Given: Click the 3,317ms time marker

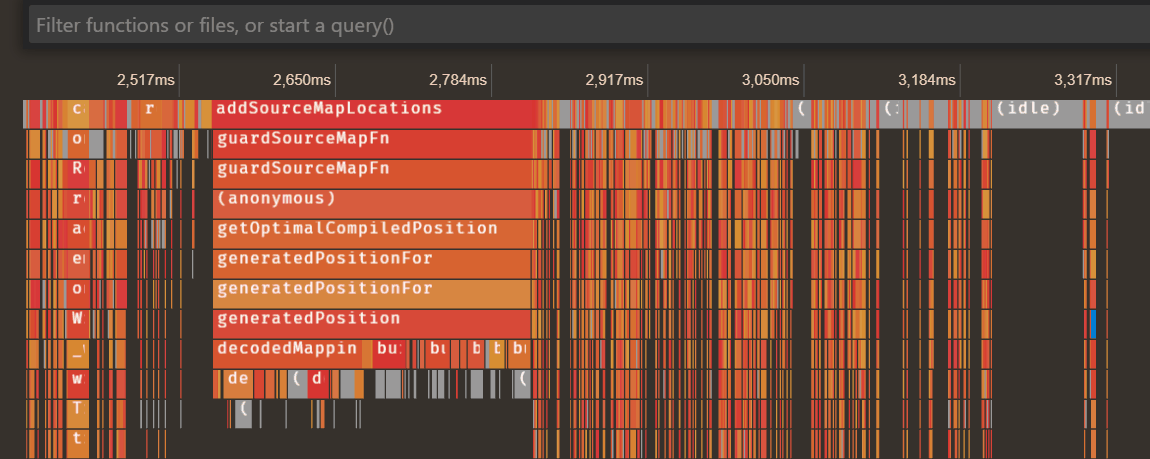Looking at the screenshot, I should tap(1083, 80).
